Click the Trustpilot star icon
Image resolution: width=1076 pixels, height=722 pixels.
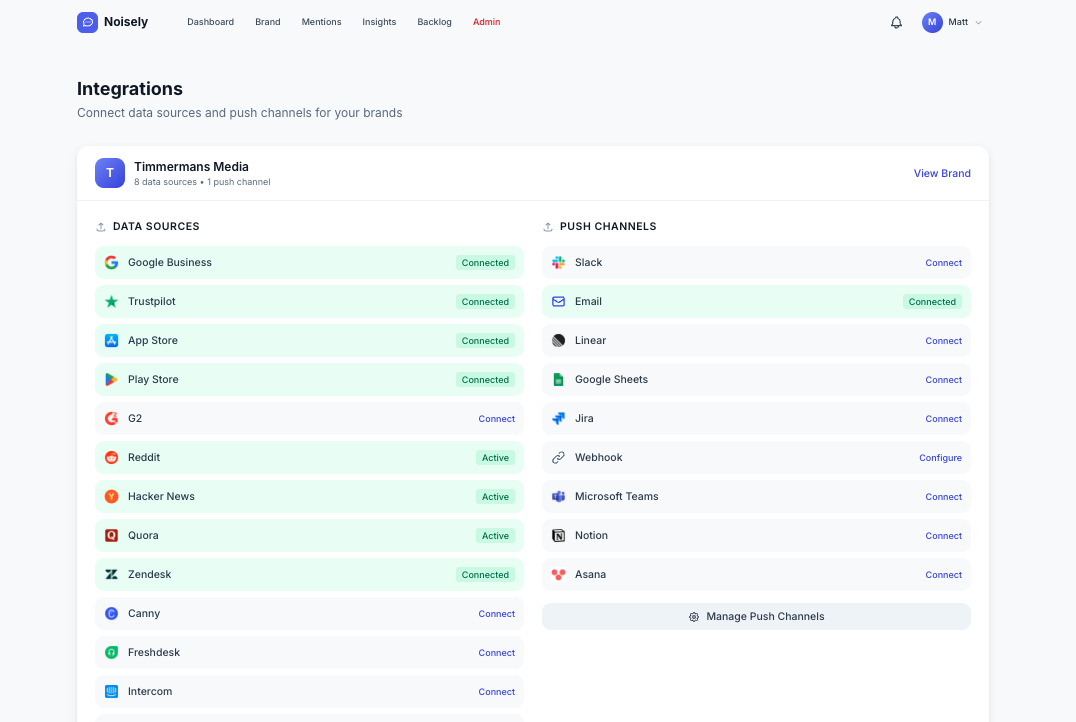(x=111, y=302)
